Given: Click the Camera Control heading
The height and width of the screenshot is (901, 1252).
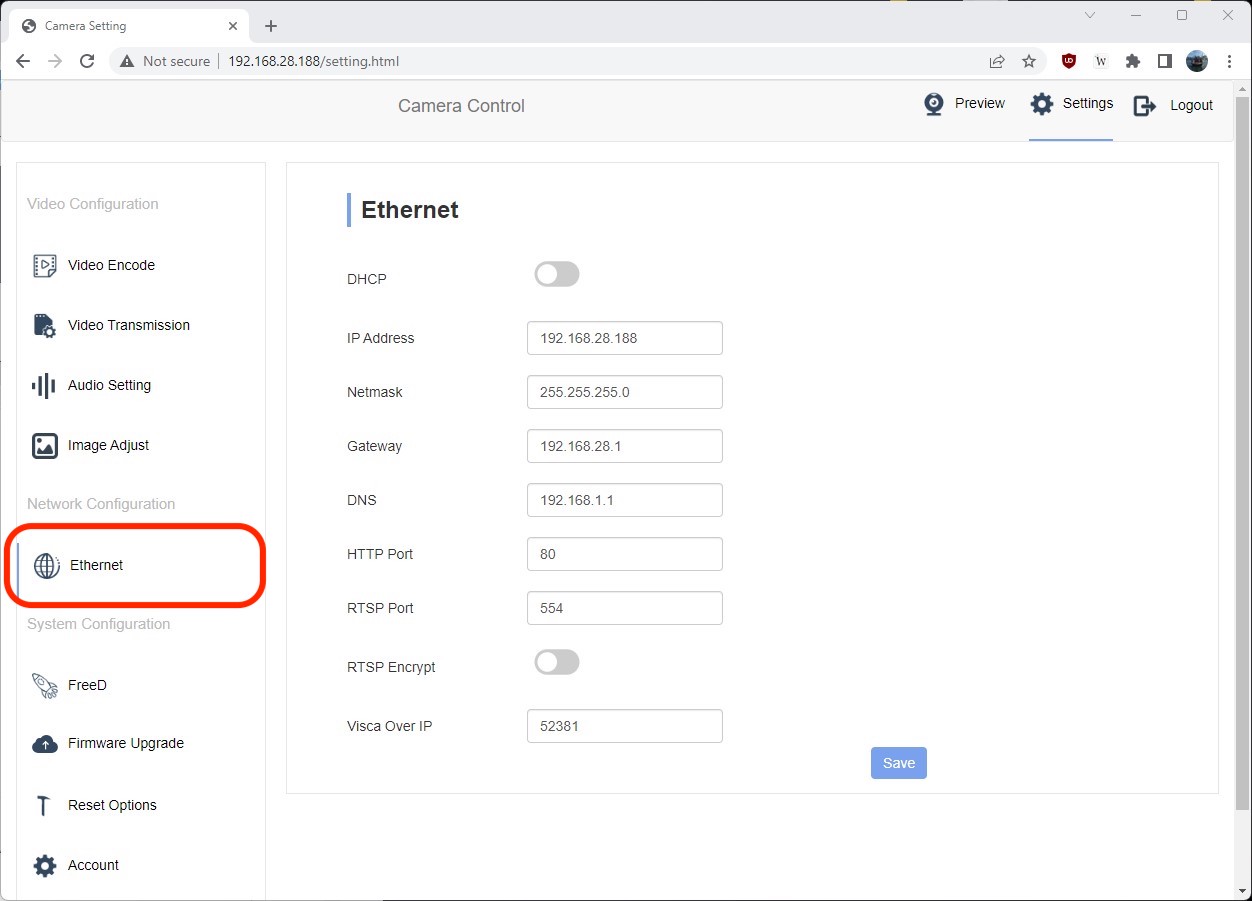Looking at the screenshot, I should coord(460,106).
